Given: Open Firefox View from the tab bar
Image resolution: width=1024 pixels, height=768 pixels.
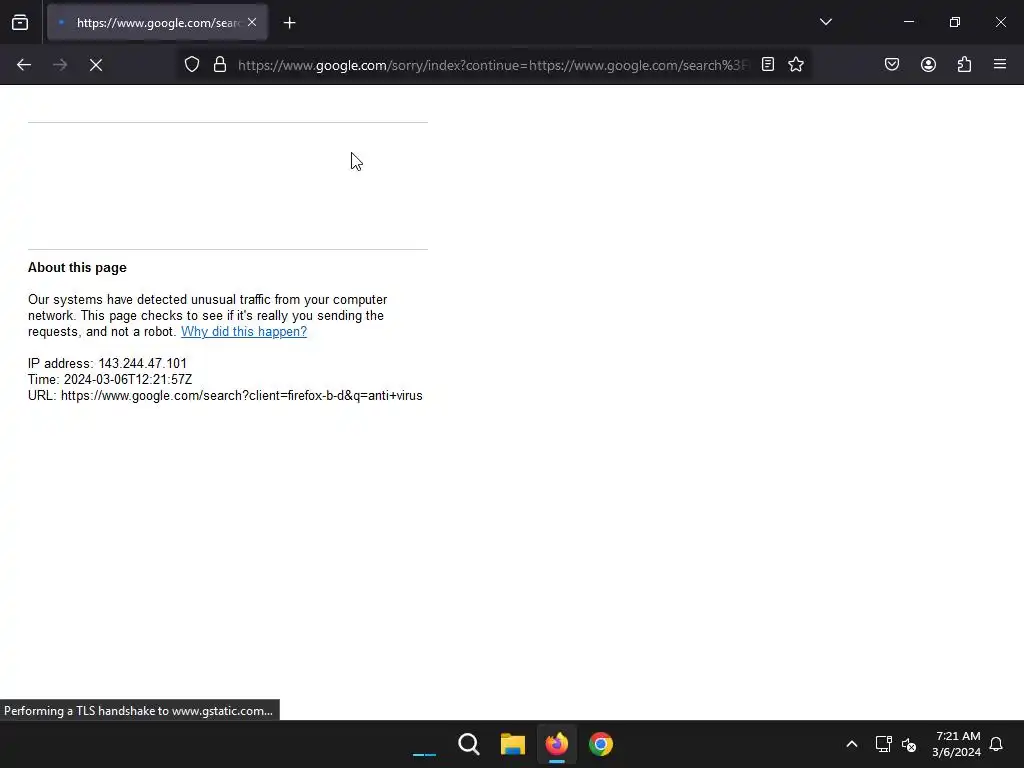Looking at the screenshot, I should [x=20, y=23].
